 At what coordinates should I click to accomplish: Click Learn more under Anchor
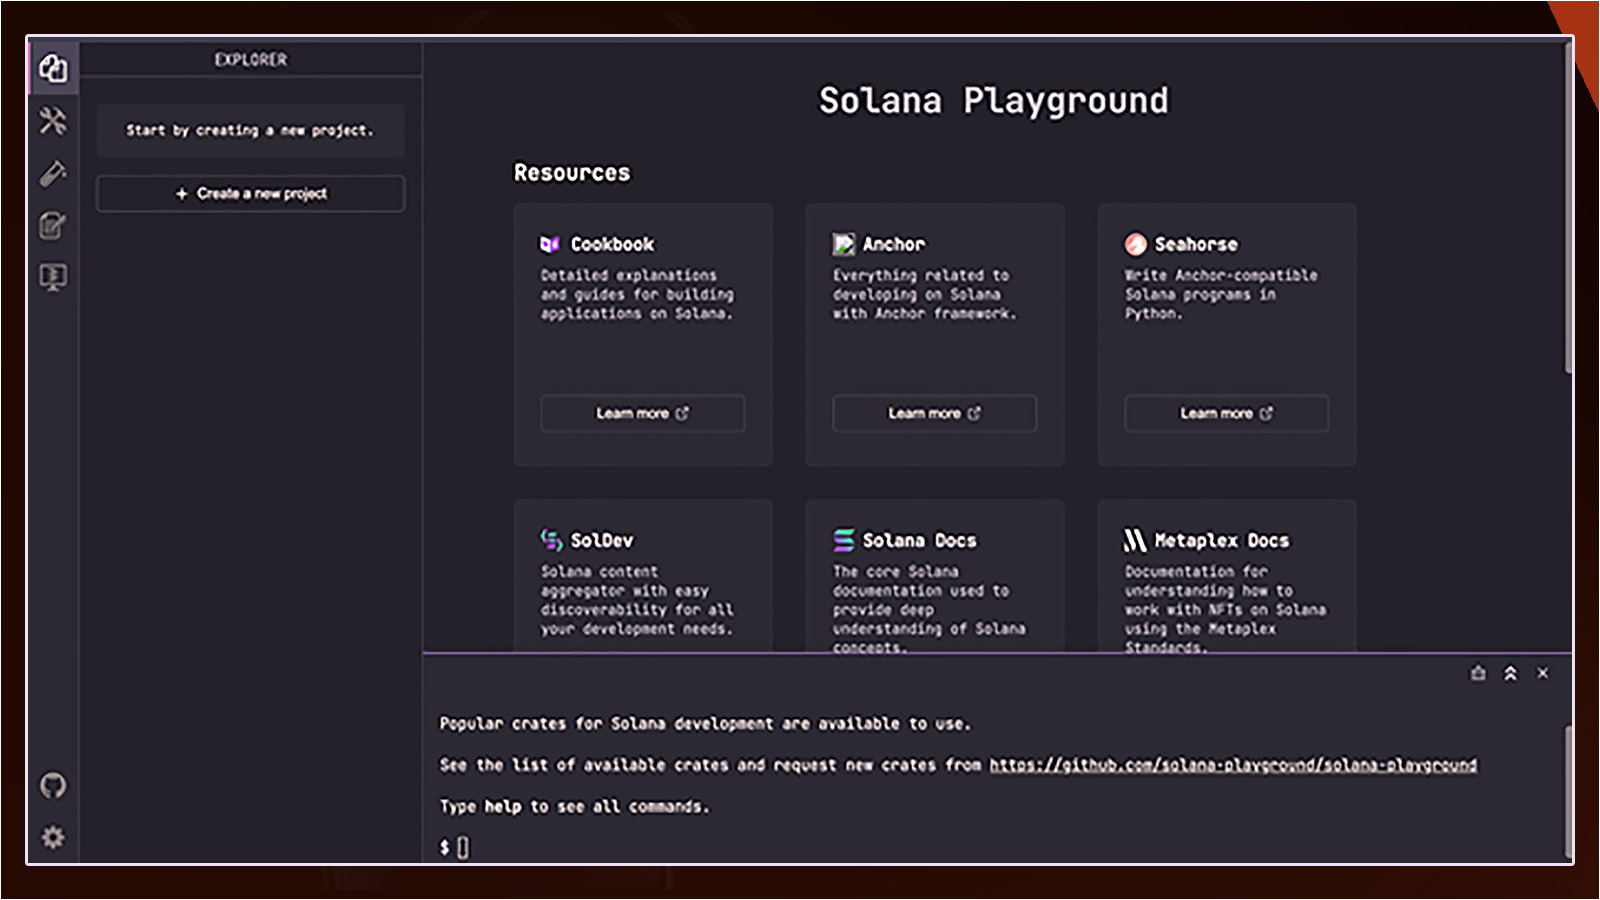tap(934, 413)
